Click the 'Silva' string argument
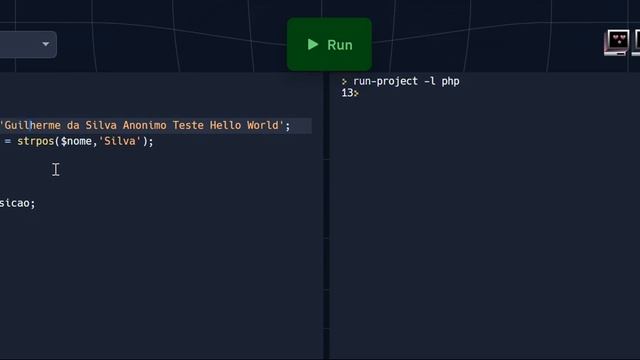640x360 pixels. (x=120, y=141)
